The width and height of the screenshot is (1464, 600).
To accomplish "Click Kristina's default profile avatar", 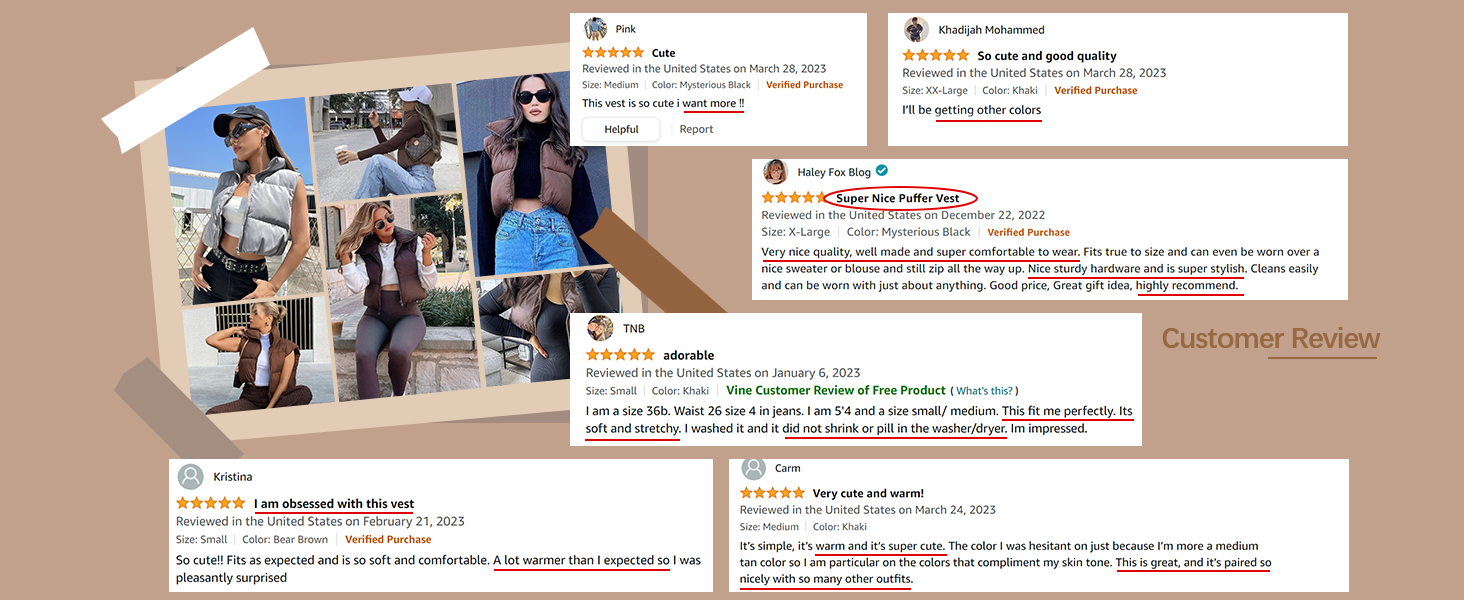I will coord(190,476).
